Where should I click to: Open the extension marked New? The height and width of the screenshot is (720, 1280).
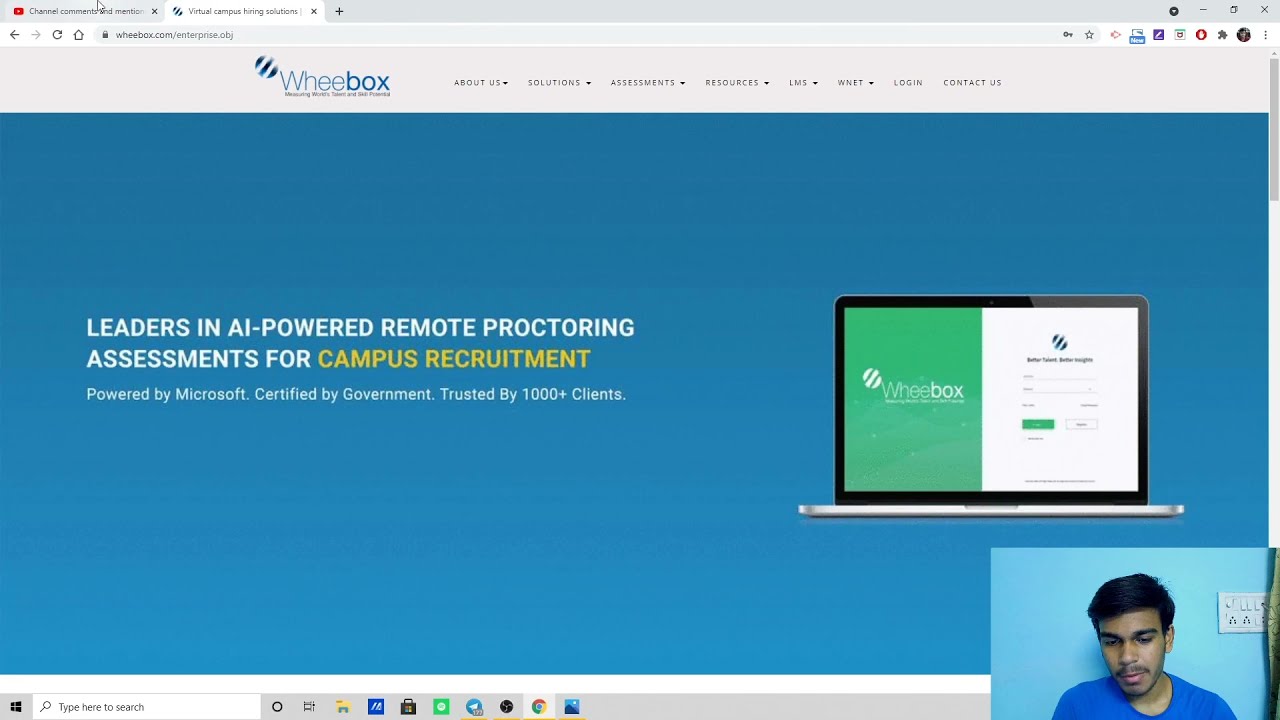[x=1137, y=36]
